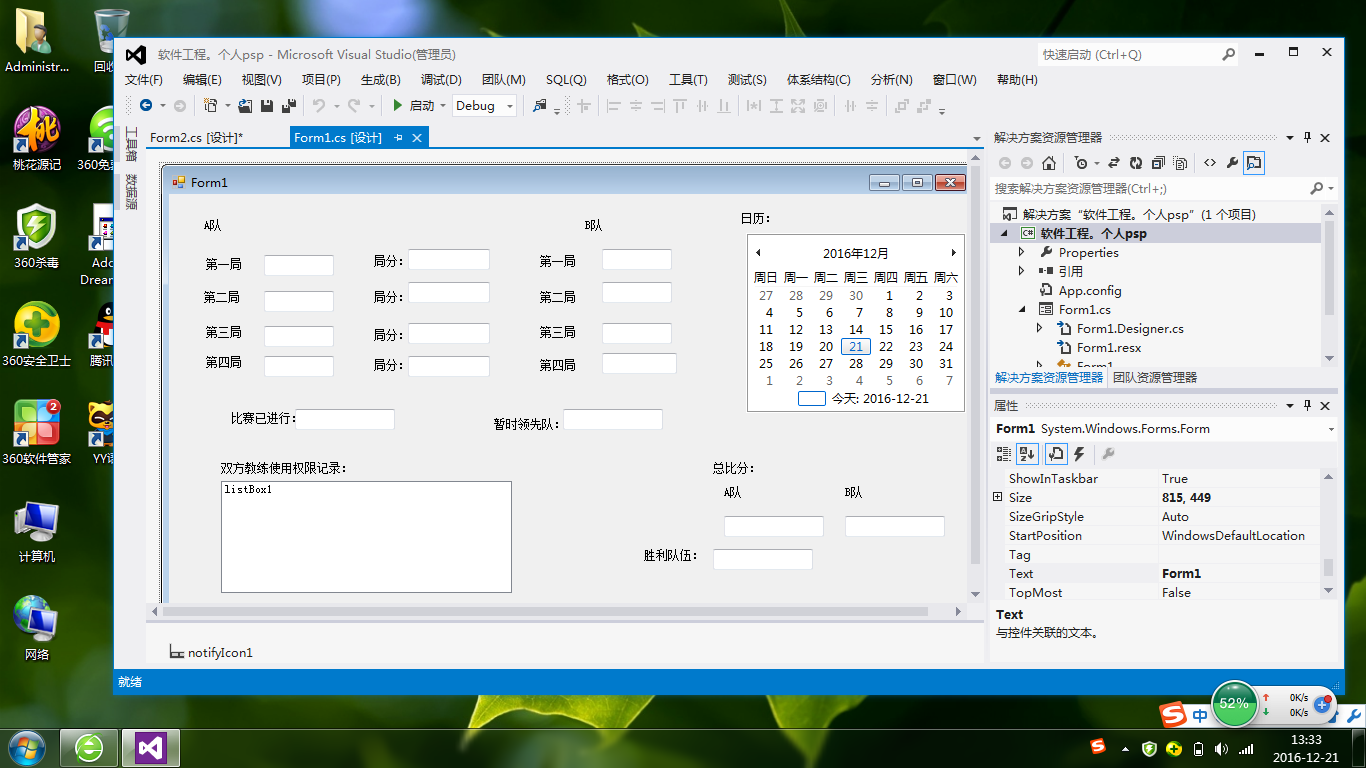Toggle Events lightning button in Properties panel

point(1080,454)
